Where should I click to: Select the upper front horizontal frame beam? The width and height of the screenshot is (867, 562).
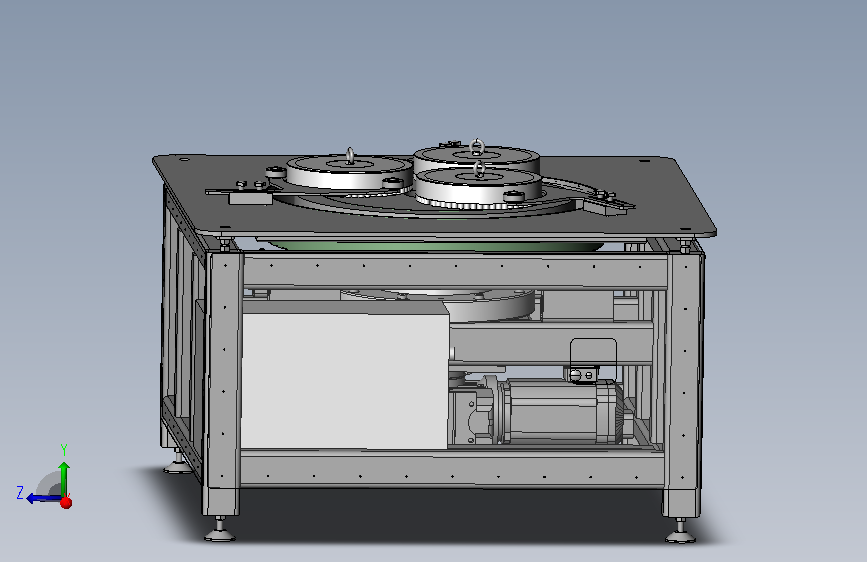(455, 271)
